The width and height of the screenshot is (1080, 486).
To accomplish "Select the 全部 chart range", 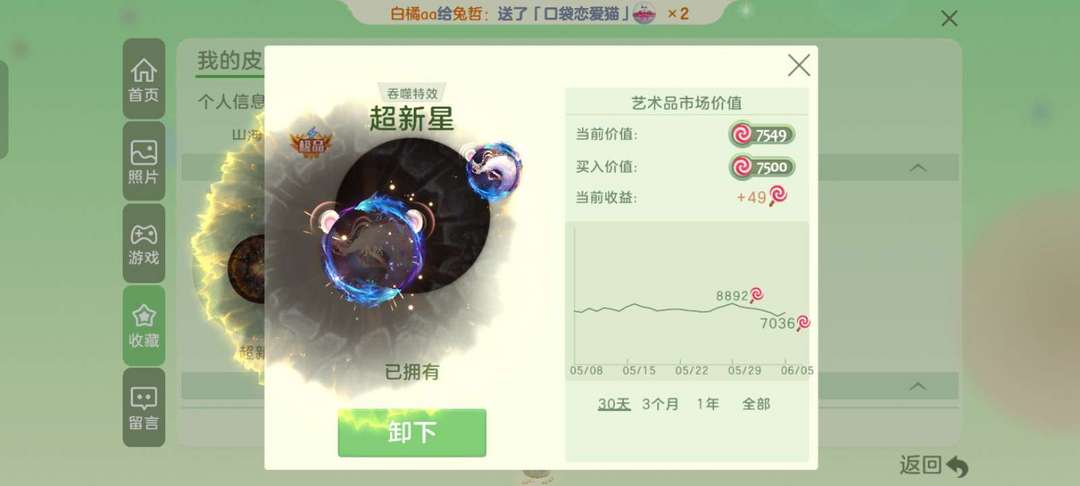I will (756, 404).
